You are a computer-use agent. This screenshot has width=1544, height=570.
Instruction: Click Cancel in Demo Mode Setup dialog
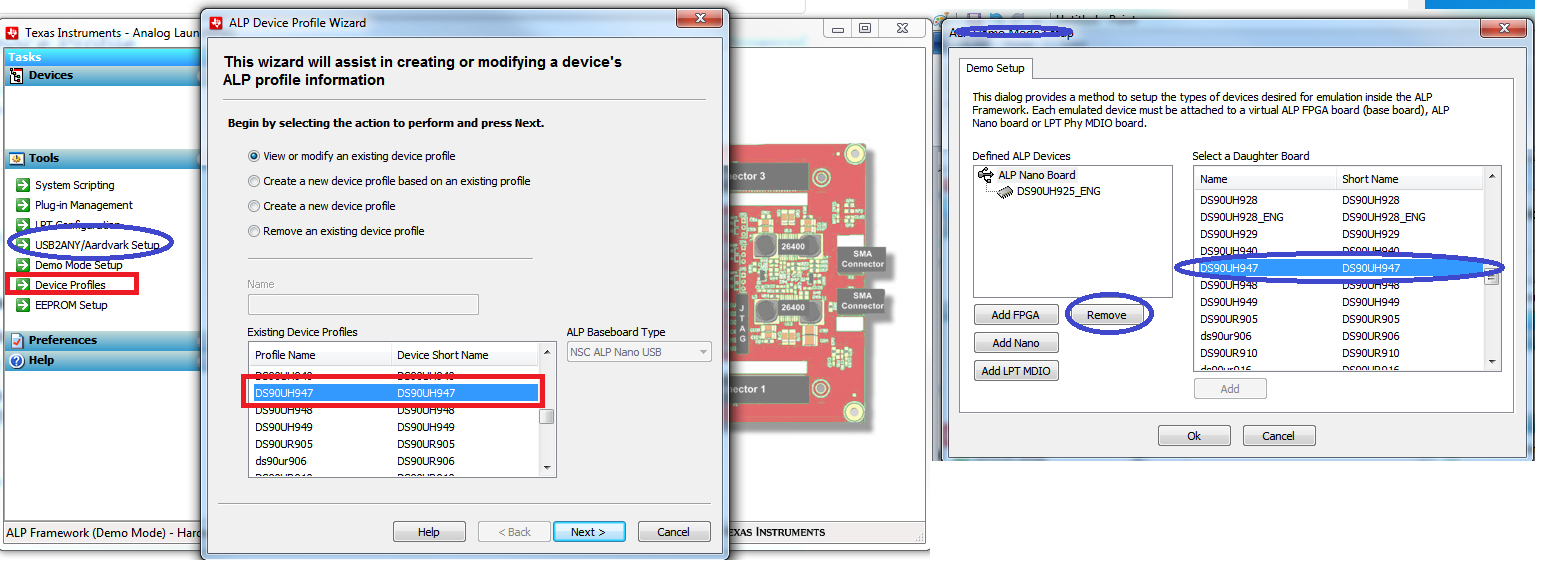coord(1279,436)
